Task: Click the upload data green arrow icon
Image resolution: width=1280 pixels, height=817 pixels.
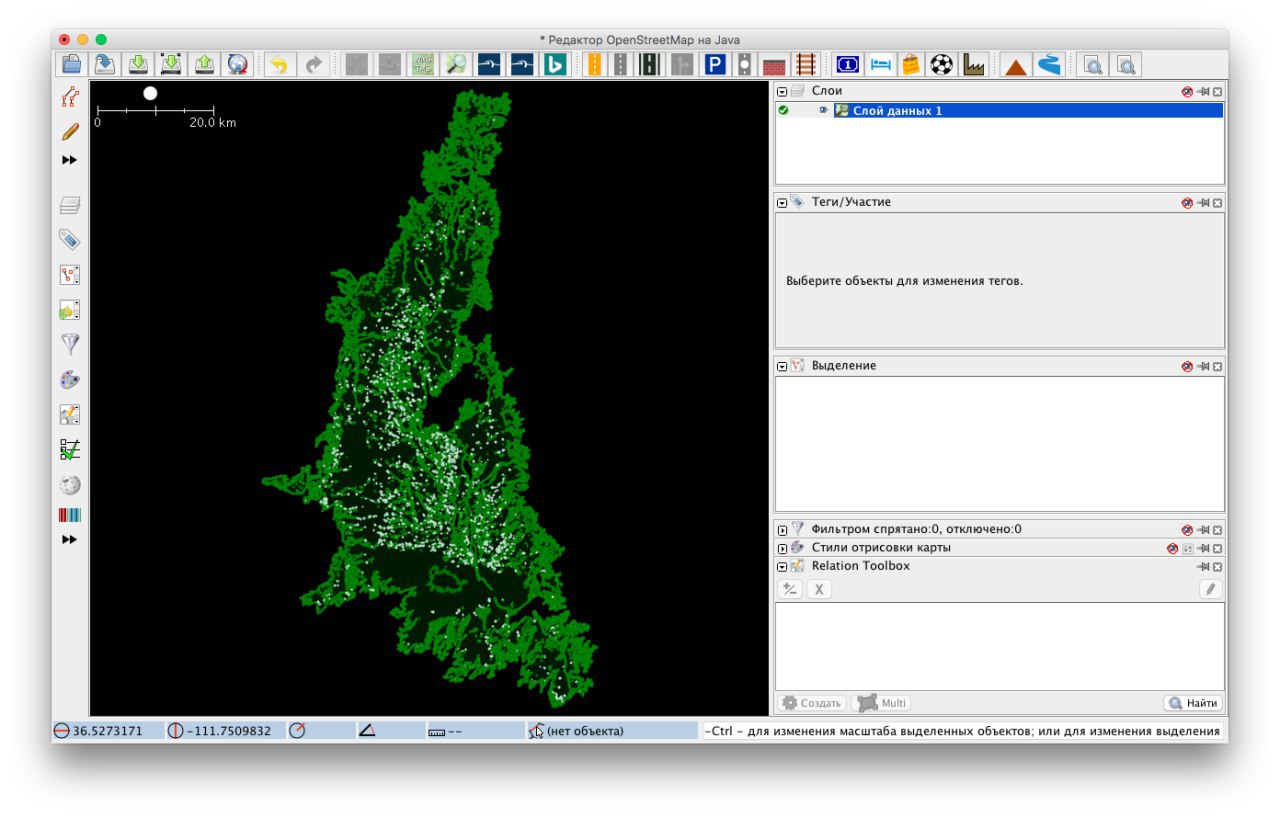Action: point(204,64)
